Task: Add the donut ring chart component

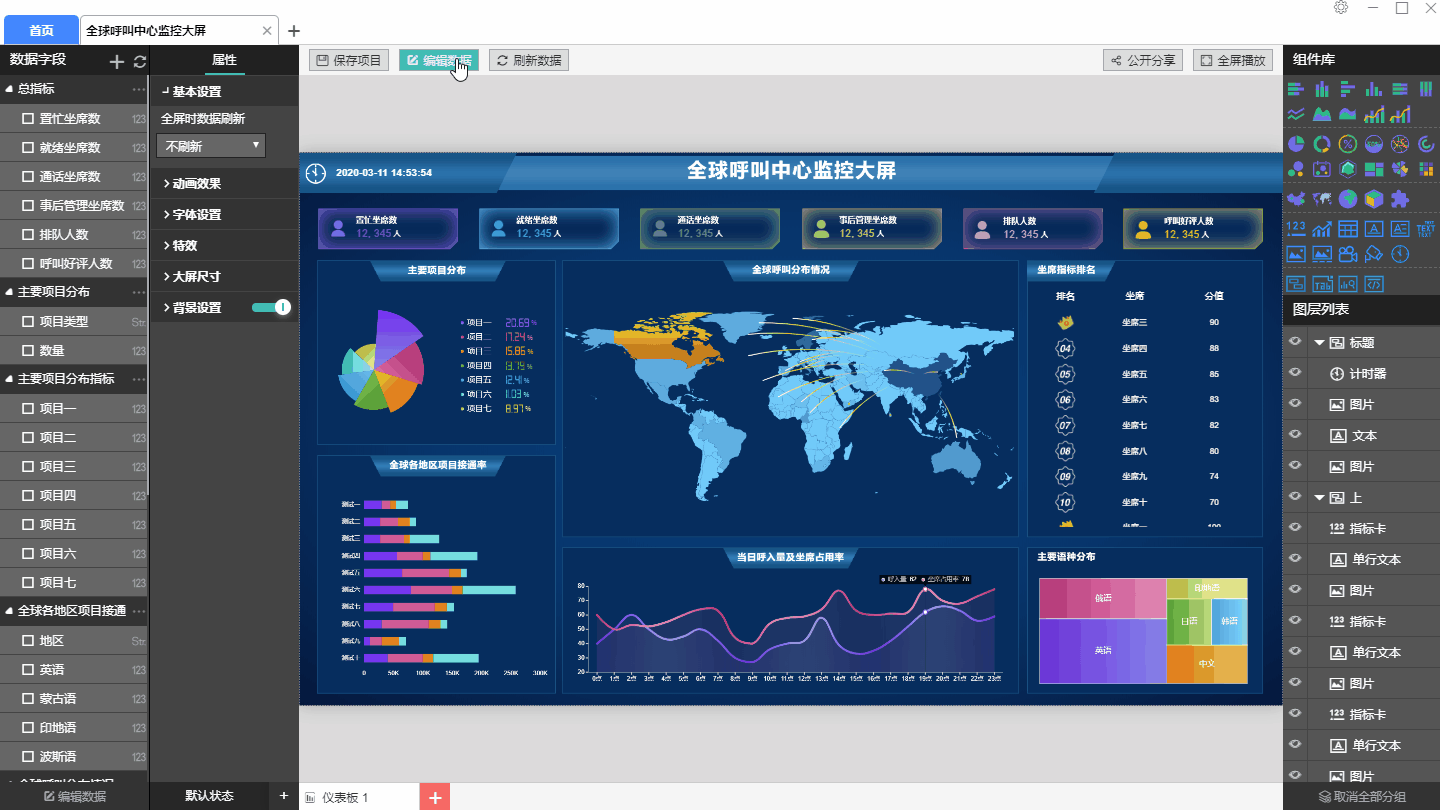Action: (1322, 143)
